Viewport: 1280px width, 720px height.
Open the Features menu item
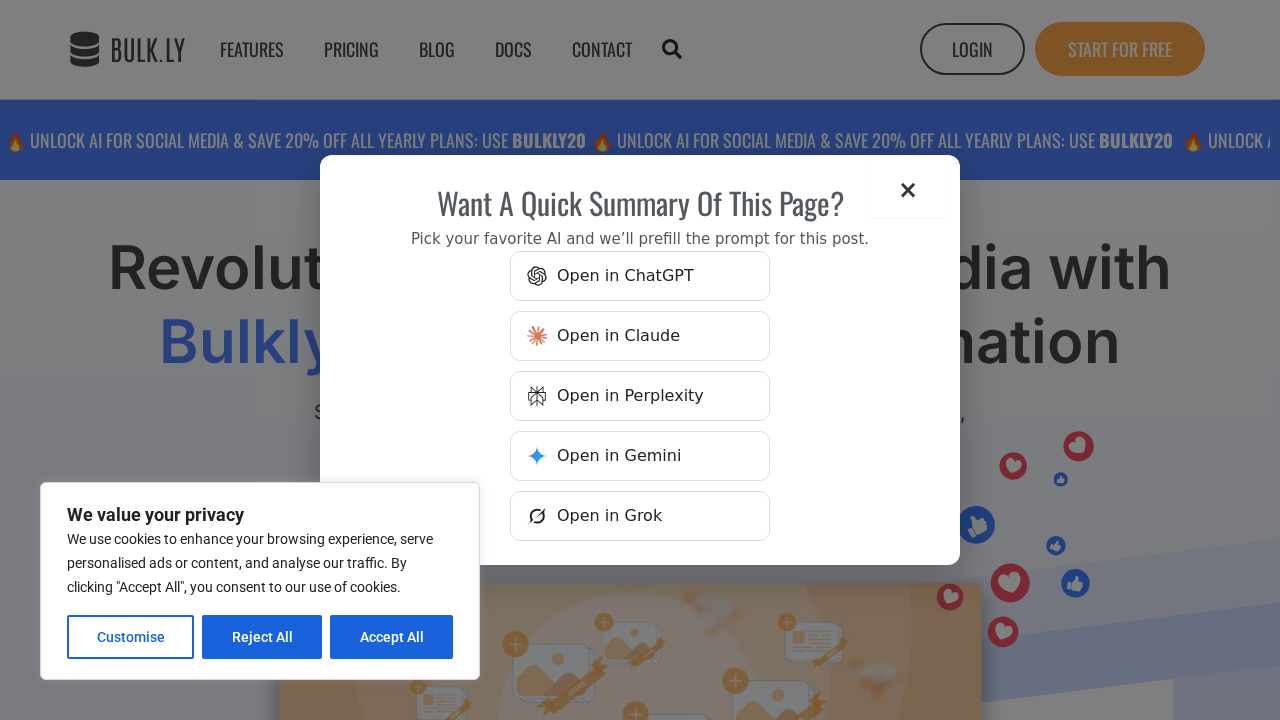coord(252,49)
